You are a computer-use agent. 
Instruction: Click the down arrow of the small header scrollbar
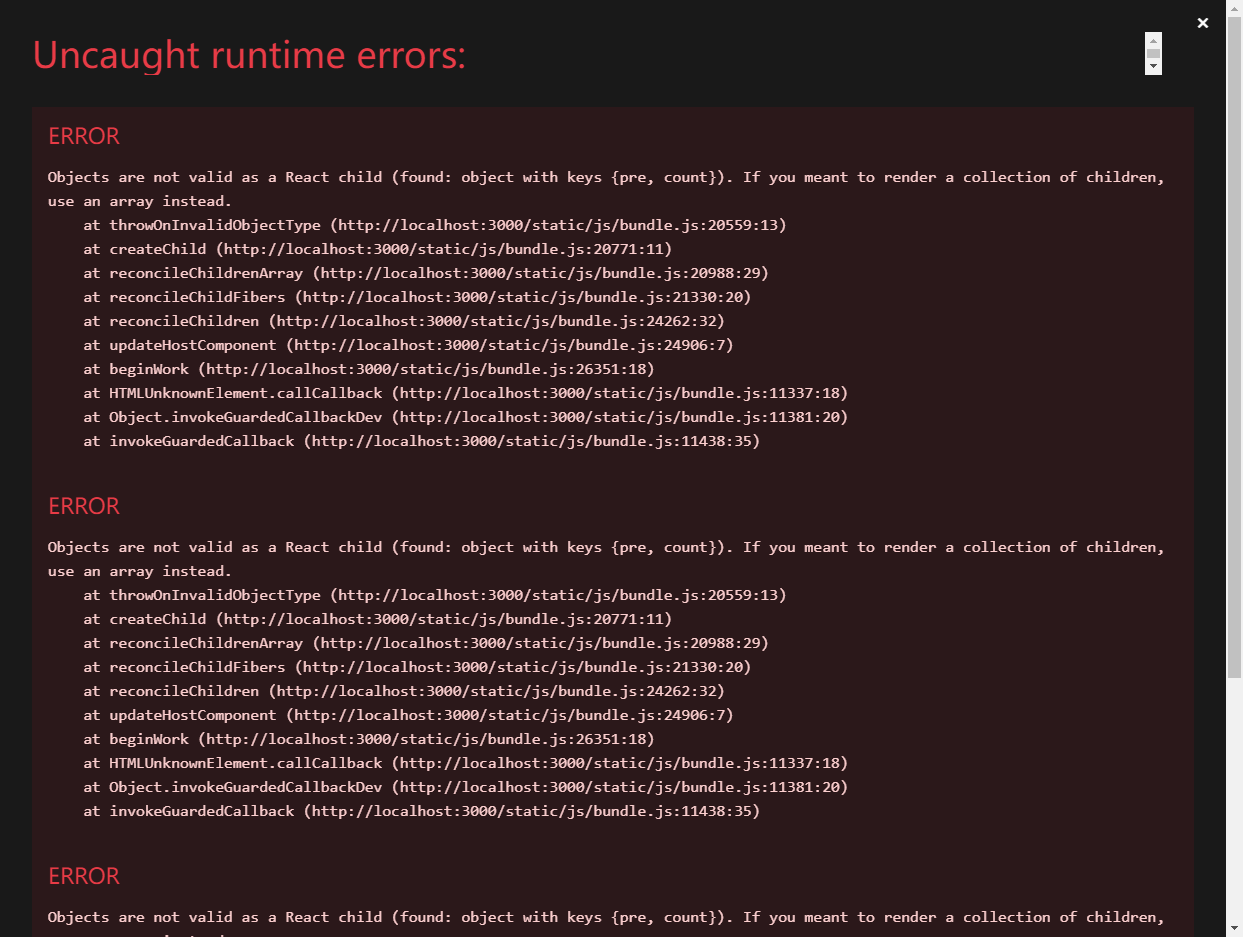click(1153, 66)
